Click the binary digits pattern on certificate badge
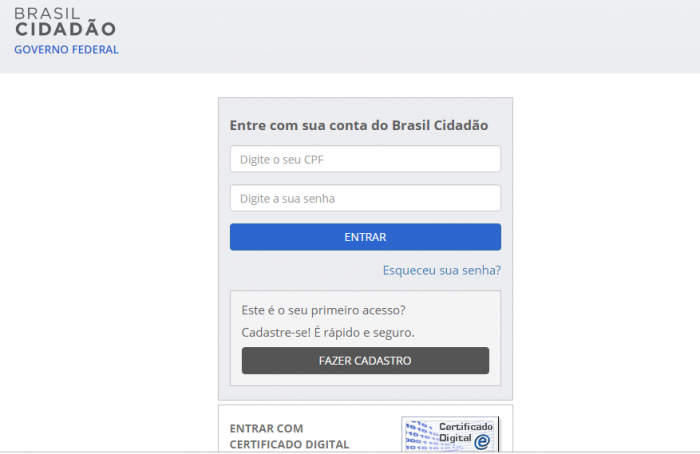The height and width of the screenshot is (454, 700). pos(420,435)
